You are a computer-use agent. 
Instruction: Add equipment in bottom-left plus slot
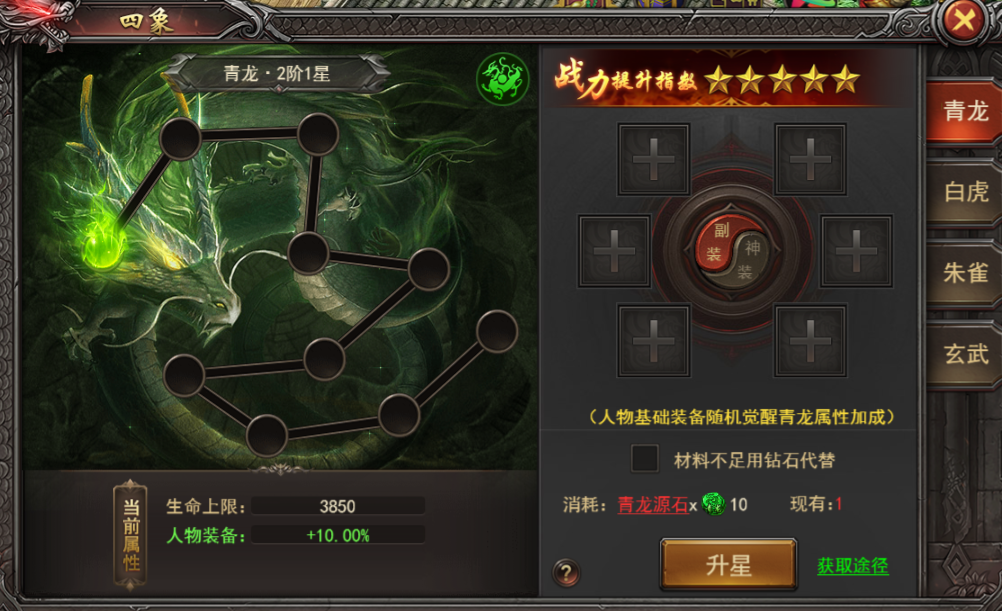coord(653,341)
